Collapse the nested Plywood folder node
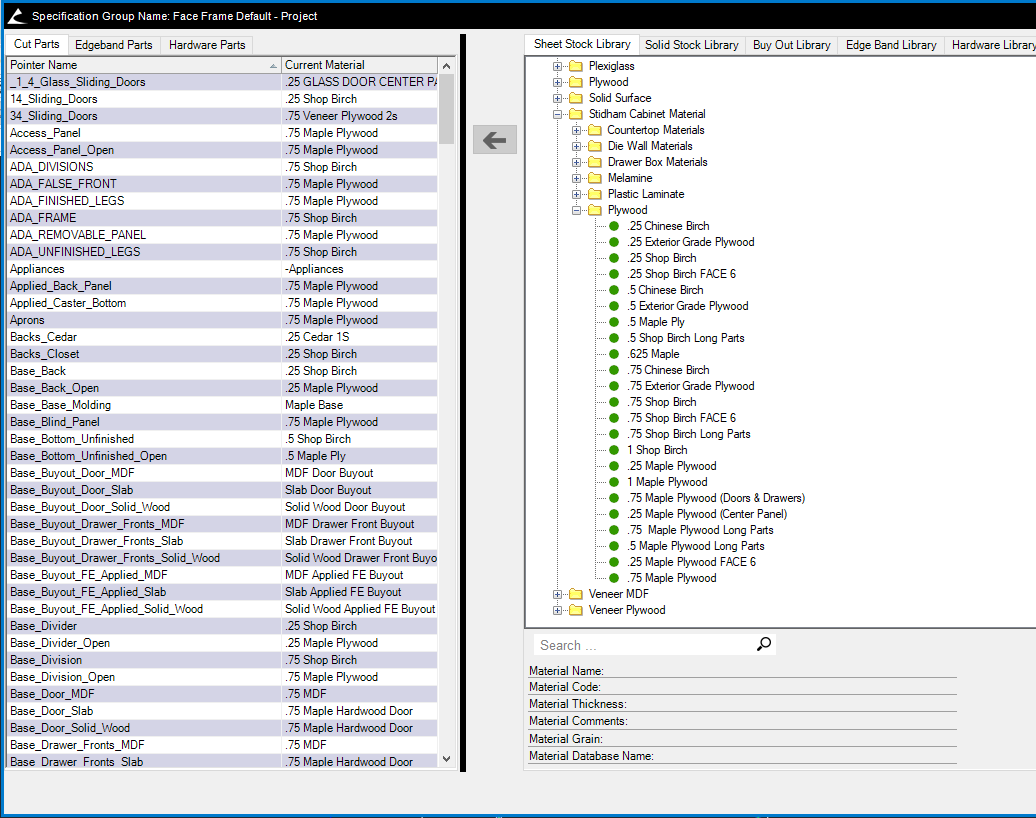 576,210
